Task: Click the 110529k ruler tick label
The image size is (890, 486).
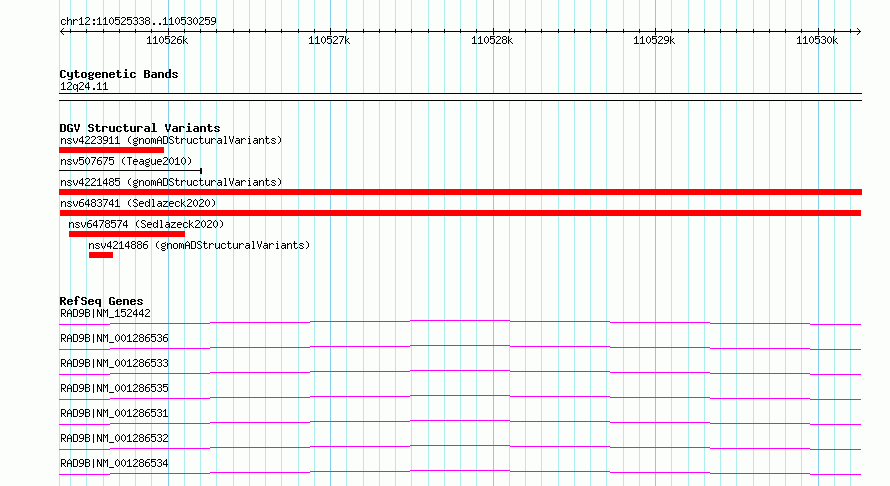Action: [654, 40]
